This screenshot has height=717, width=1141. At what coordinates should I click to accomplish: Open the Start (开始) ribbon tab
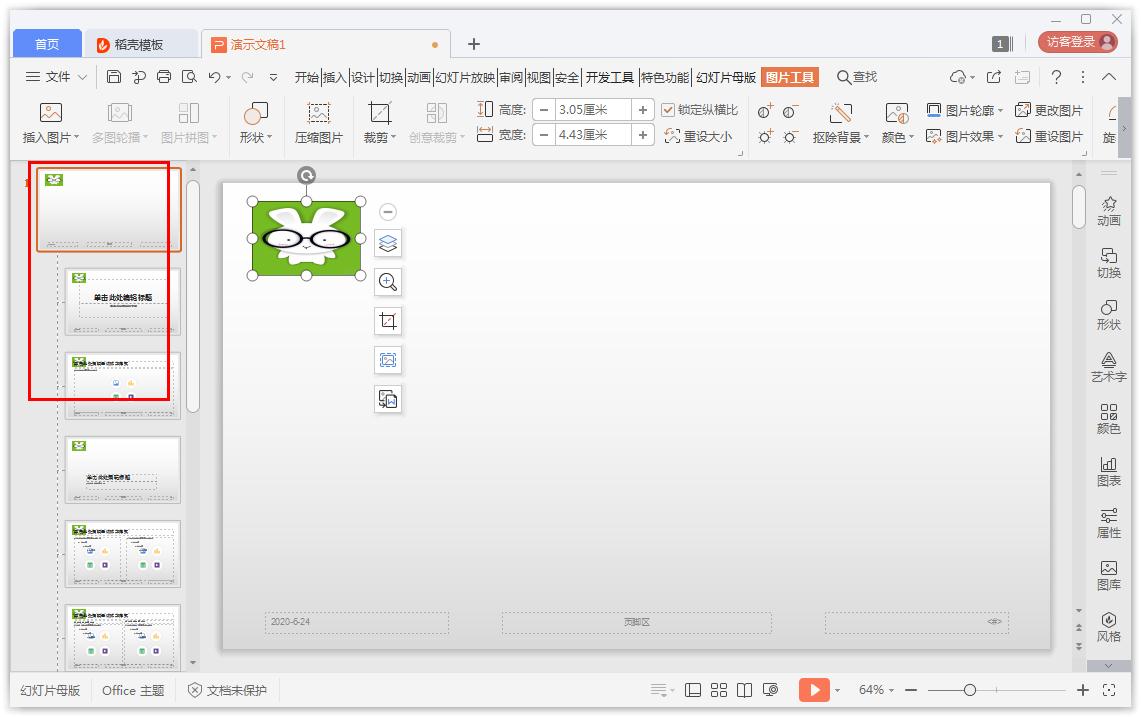(306, 77)
